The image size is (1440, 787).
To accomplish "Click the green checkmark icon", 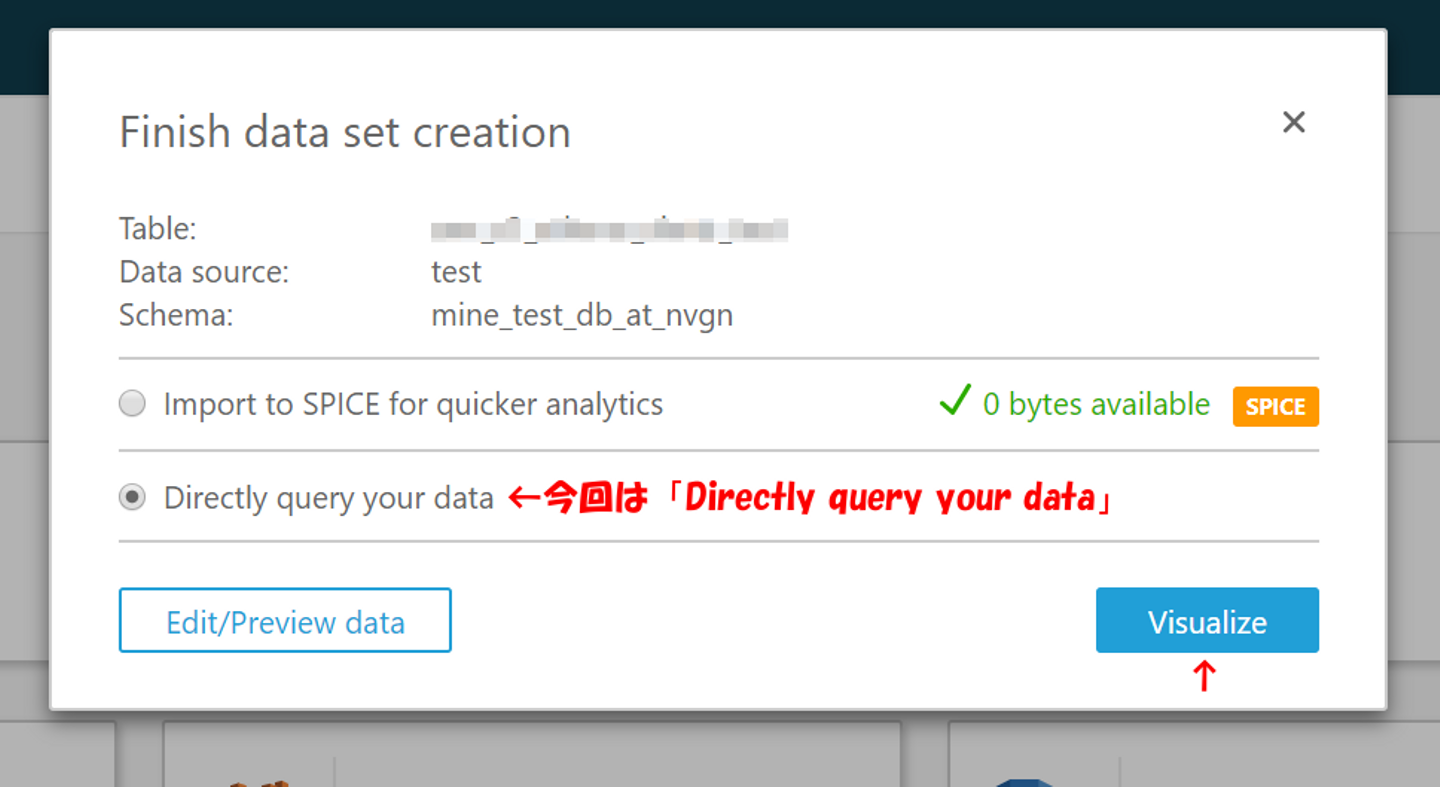I will [x=955, y=402].
